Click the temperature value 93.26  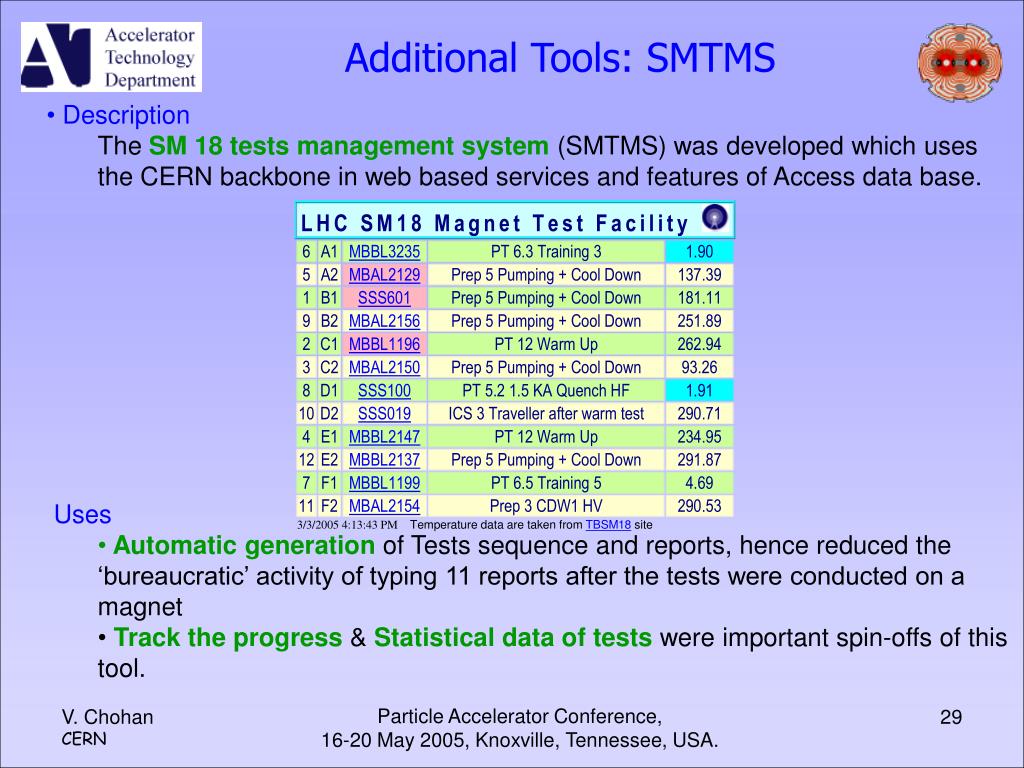pos(699,368)
